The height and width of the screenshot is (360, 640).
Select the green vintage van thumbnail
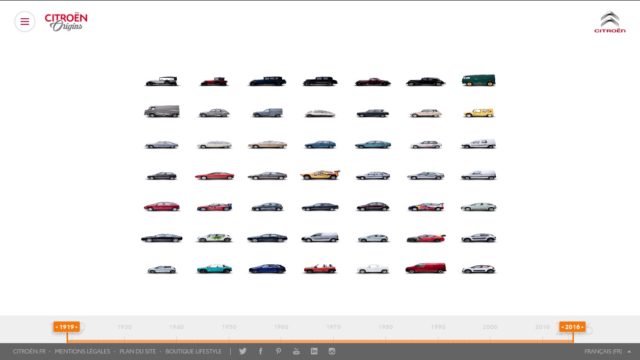(x=478, y=80)
